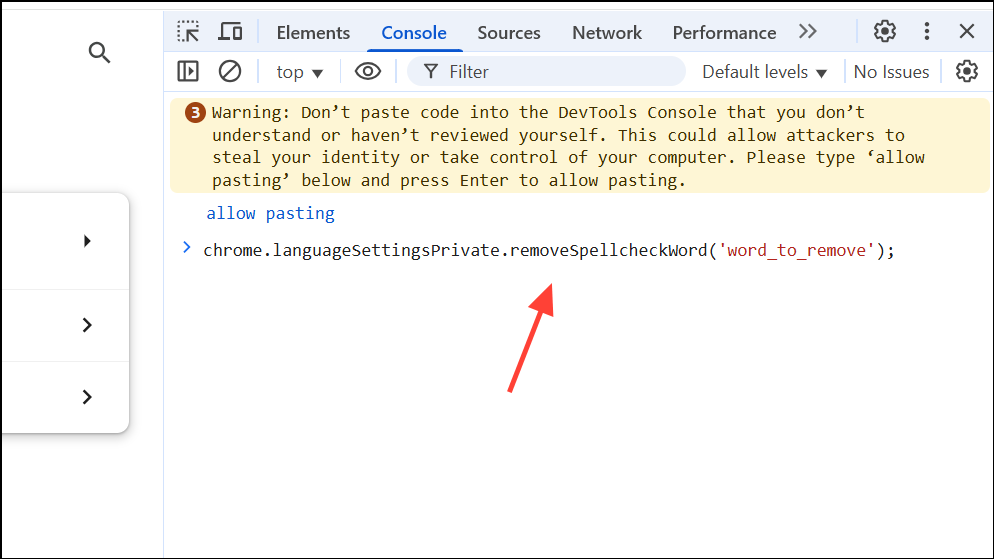Expand the first filled-triangle menu row

pyautogui.click(x=87, y=241)
